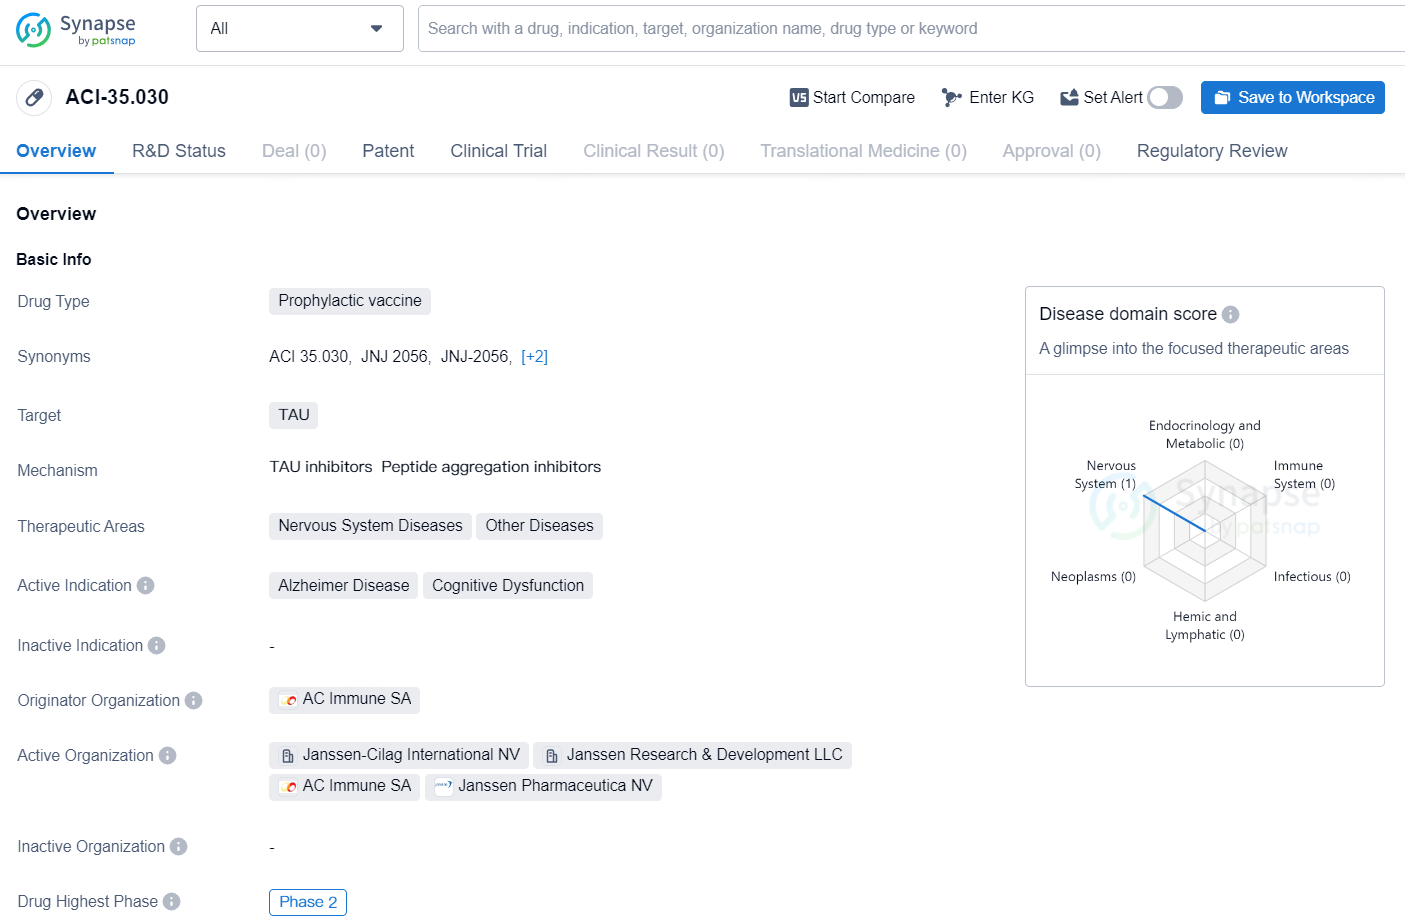This screenshot has height=921, width=1405.
Task: Switch to the R&D Status tab
Action: click(179, 151)
